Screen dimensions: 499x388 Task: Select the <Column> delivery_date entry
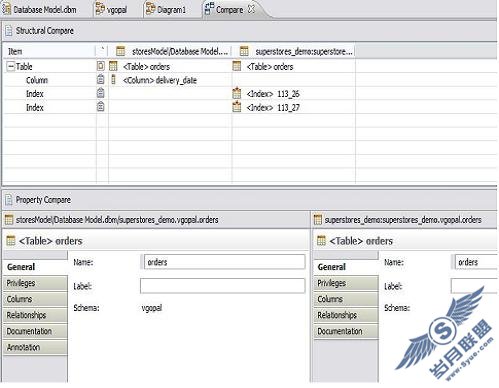click(160, 80)
